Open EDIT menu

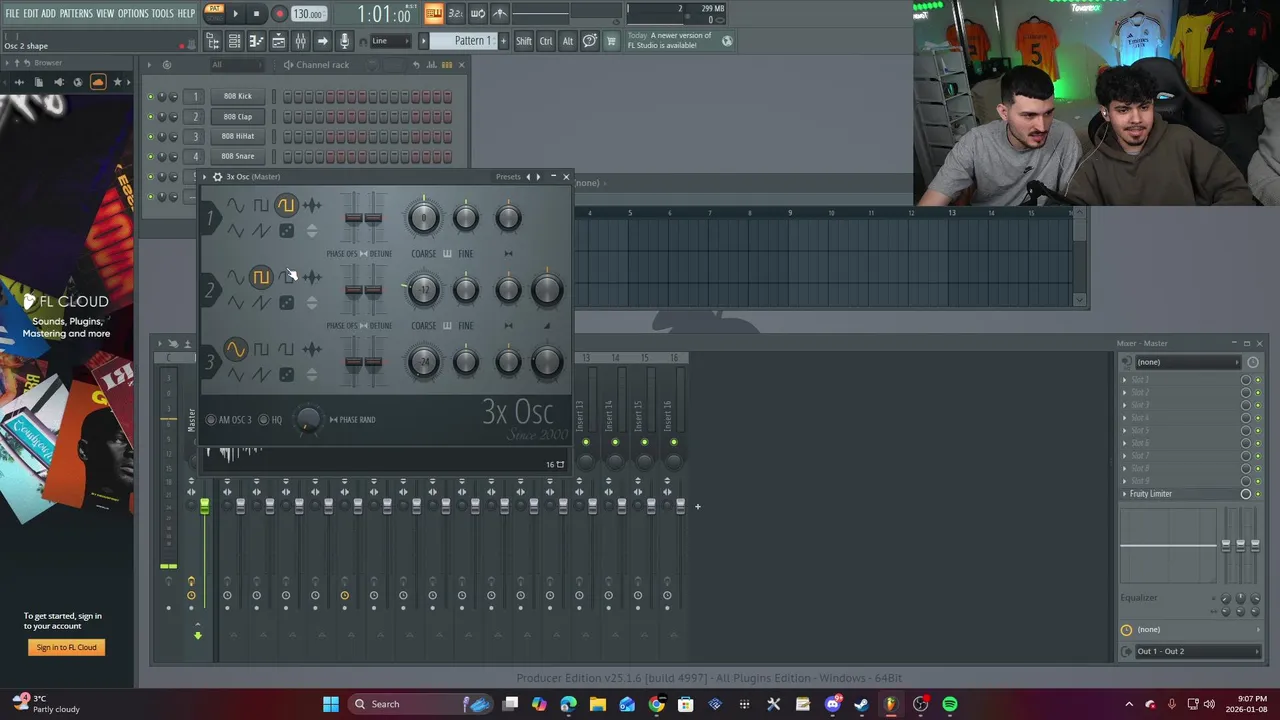[x=31, y=13]
